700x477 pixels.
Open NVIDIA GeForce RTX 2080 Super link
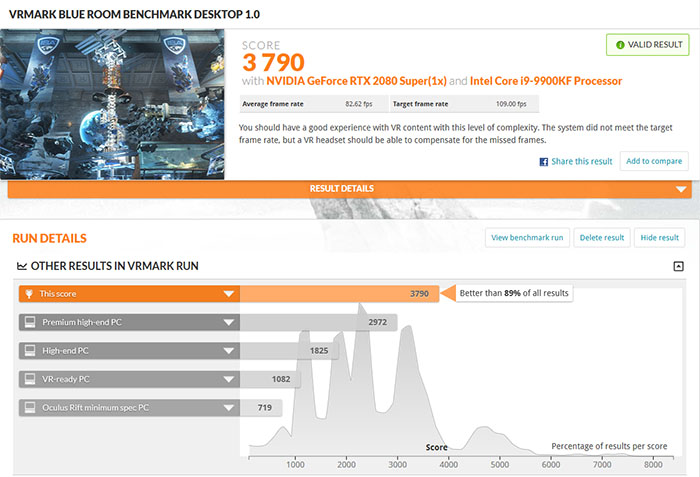pos(356,81)
